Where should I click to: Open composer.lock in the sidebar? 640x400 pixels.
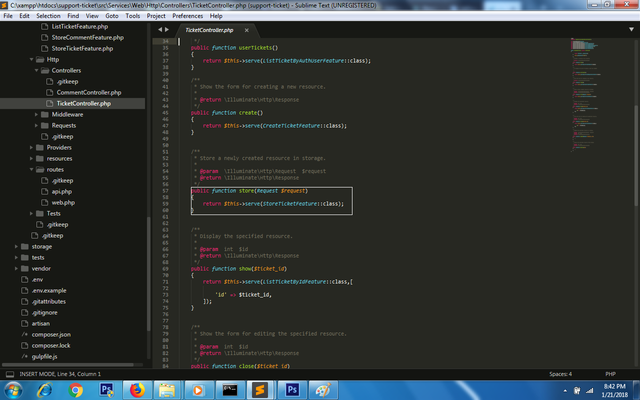tap(51, 346)
